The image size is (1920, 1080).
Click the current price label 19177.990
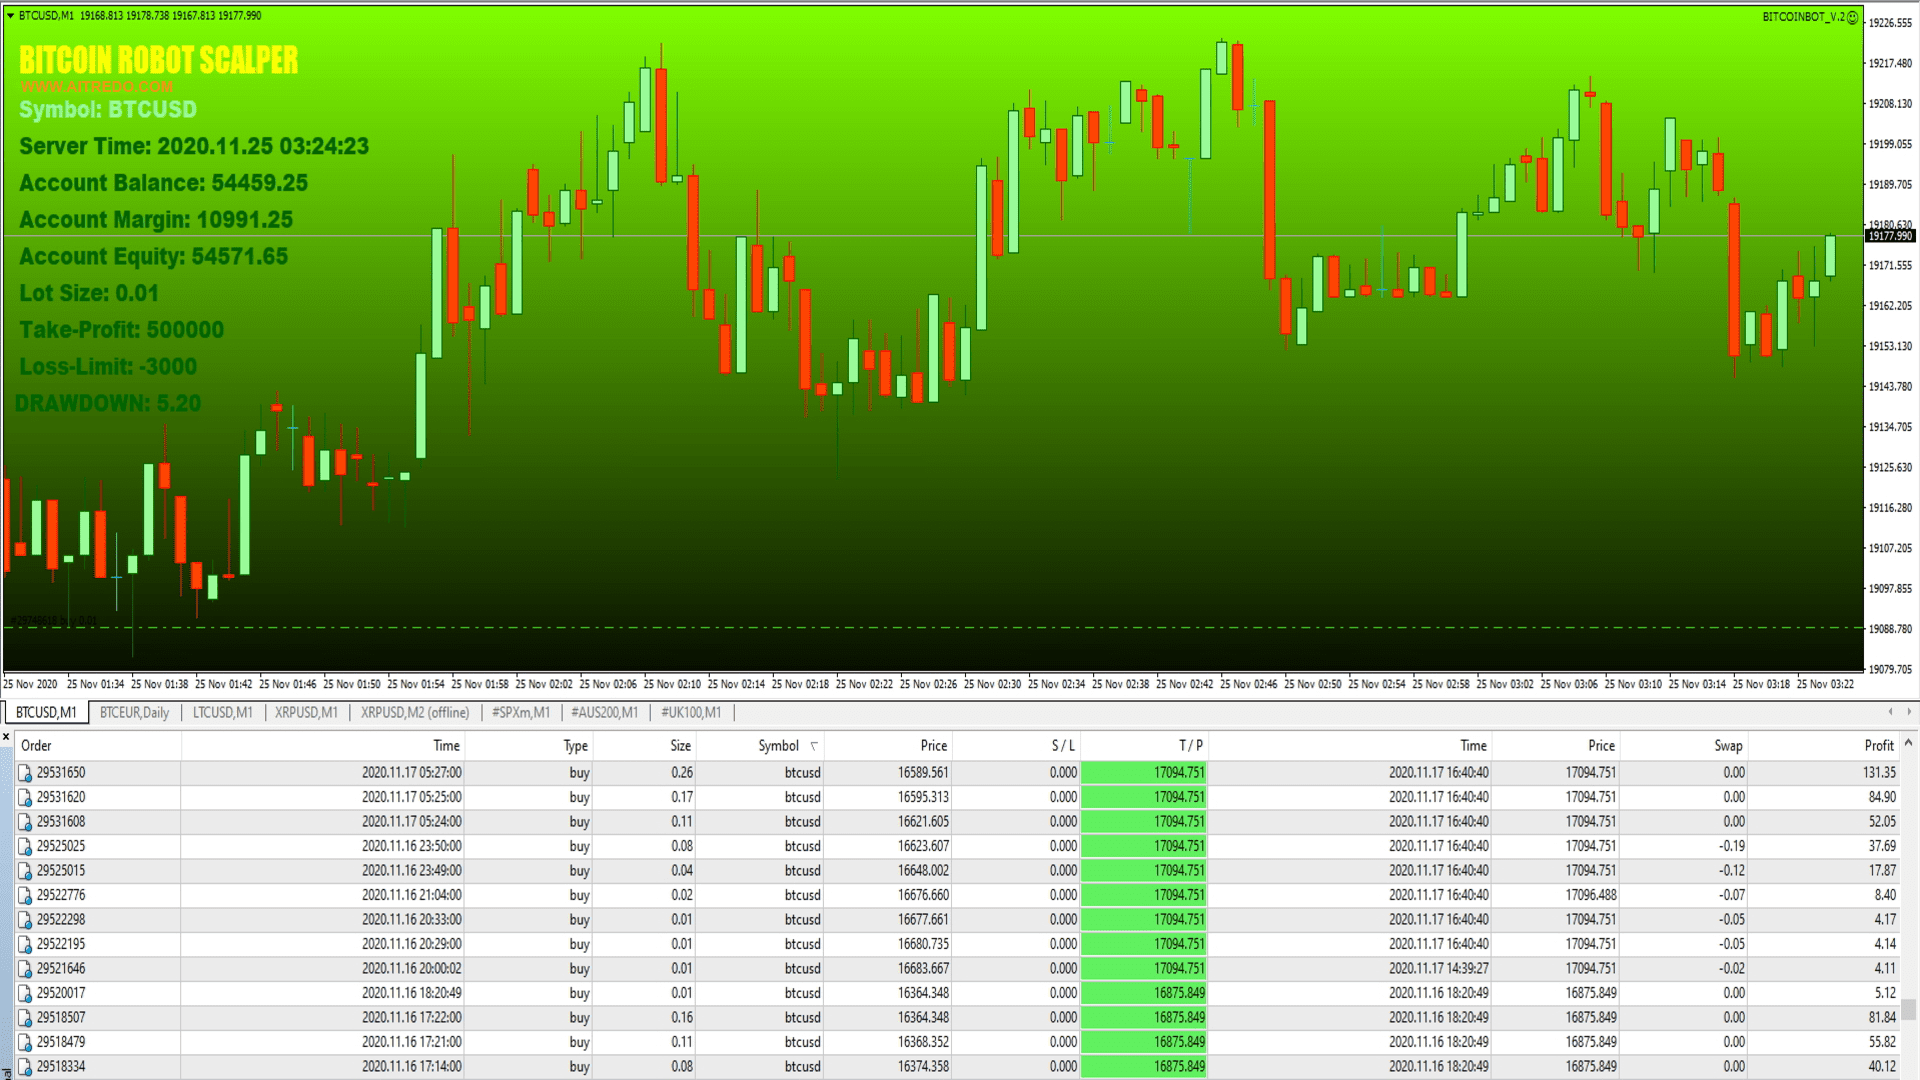click(1890, 236)
